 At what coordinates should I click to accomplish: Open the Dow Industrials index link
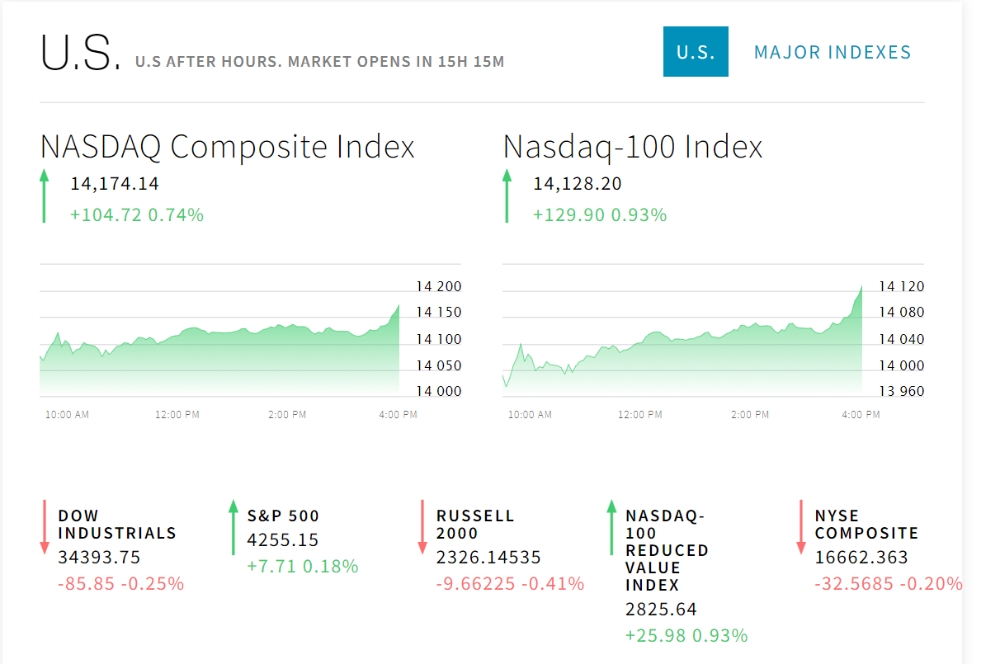[x=117, y=524]
